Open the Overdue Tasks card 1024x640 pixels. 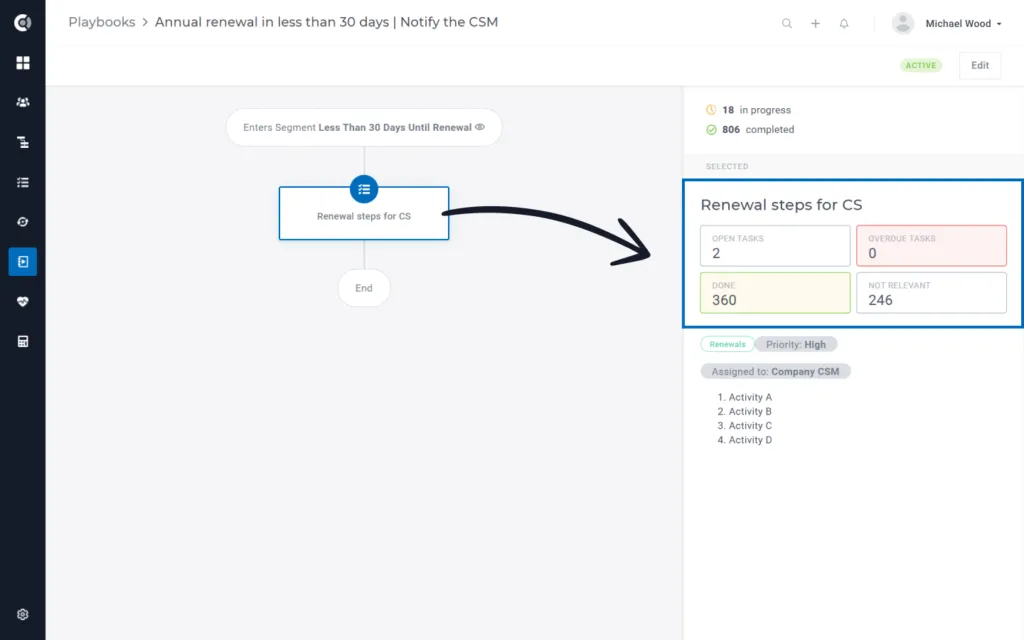click(931, 246)
